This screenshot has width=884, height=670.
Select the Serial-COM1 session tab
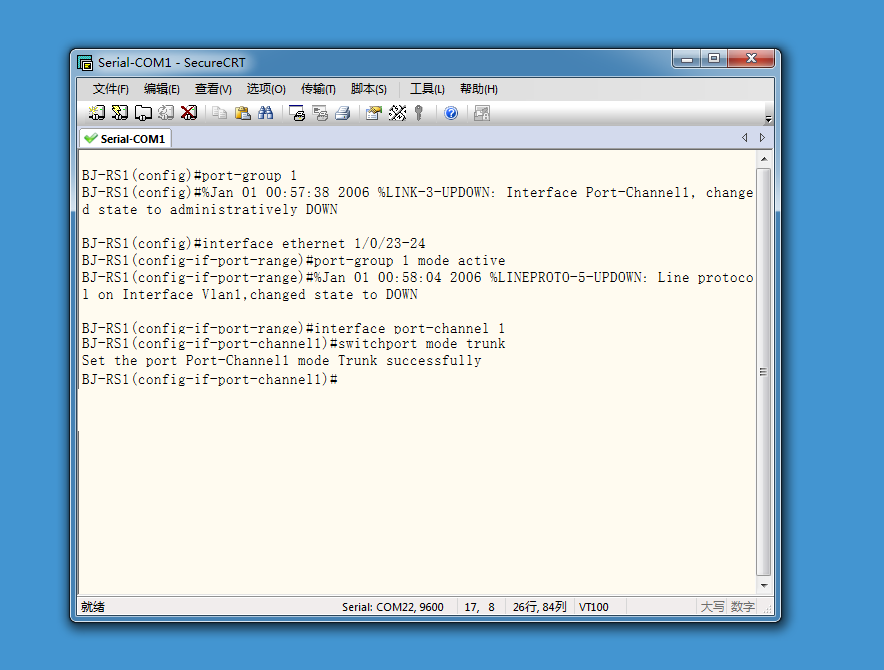point(125,139)
